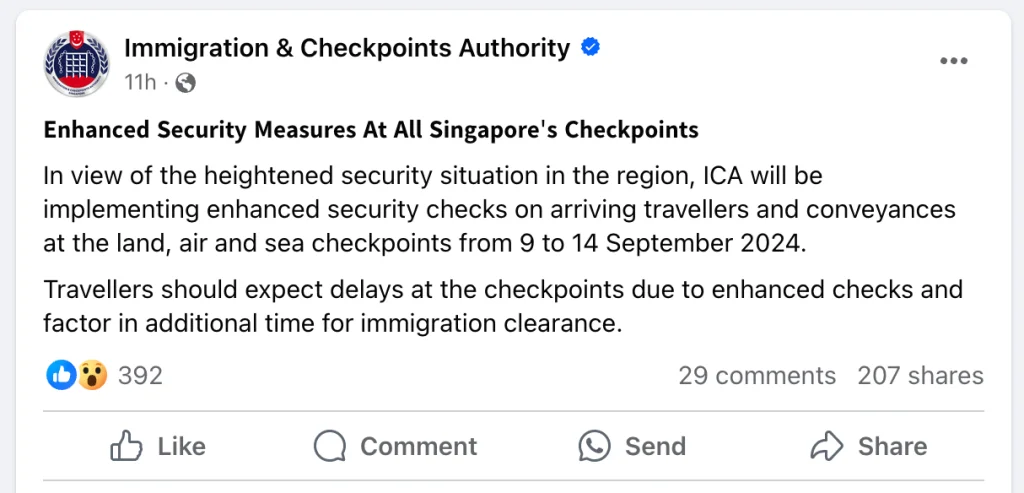Click the wow reaction emoji icon
Viewport: 1024px width, 493px height.
click(93, 375)
